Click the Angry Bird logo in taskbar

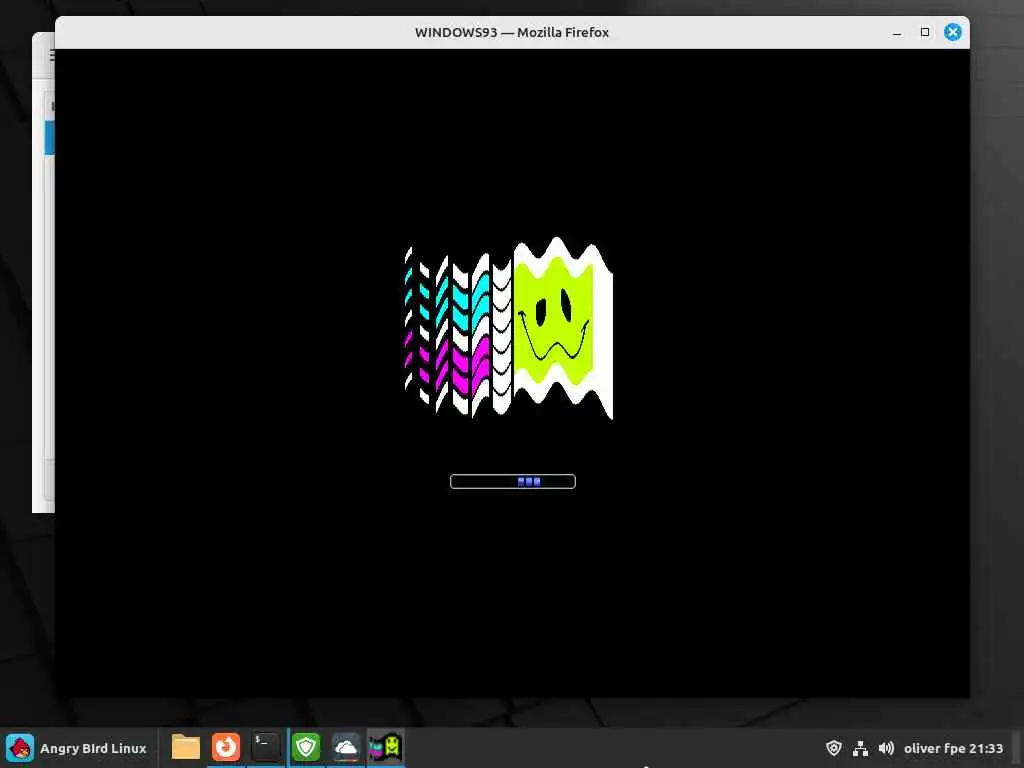click(x=20, y=748)
